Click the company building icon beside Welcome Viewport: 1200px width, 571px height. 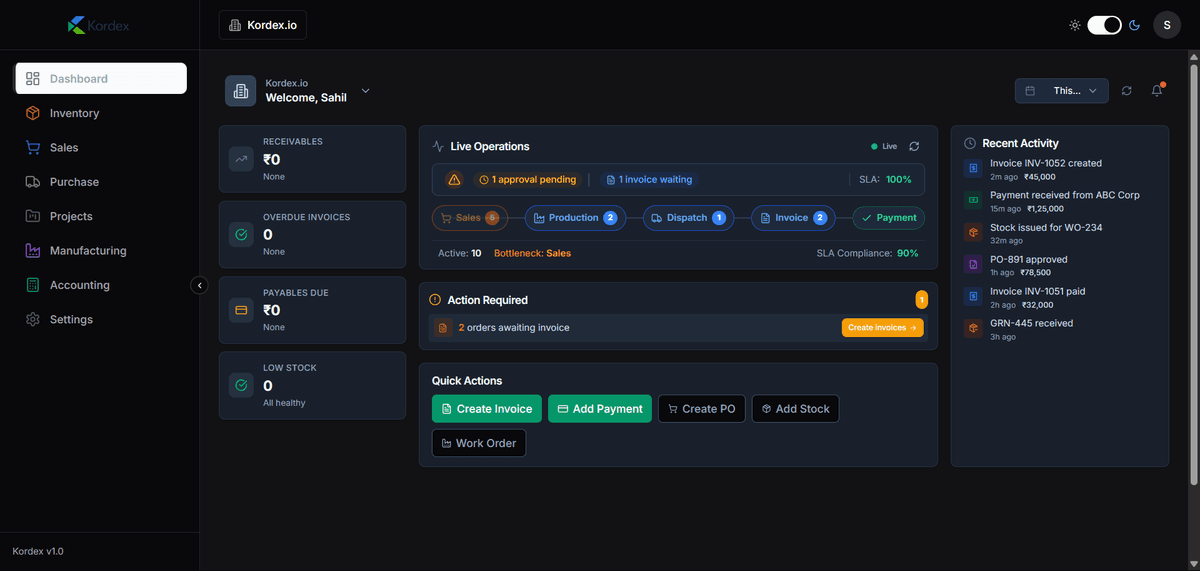(x=240, y=91)
